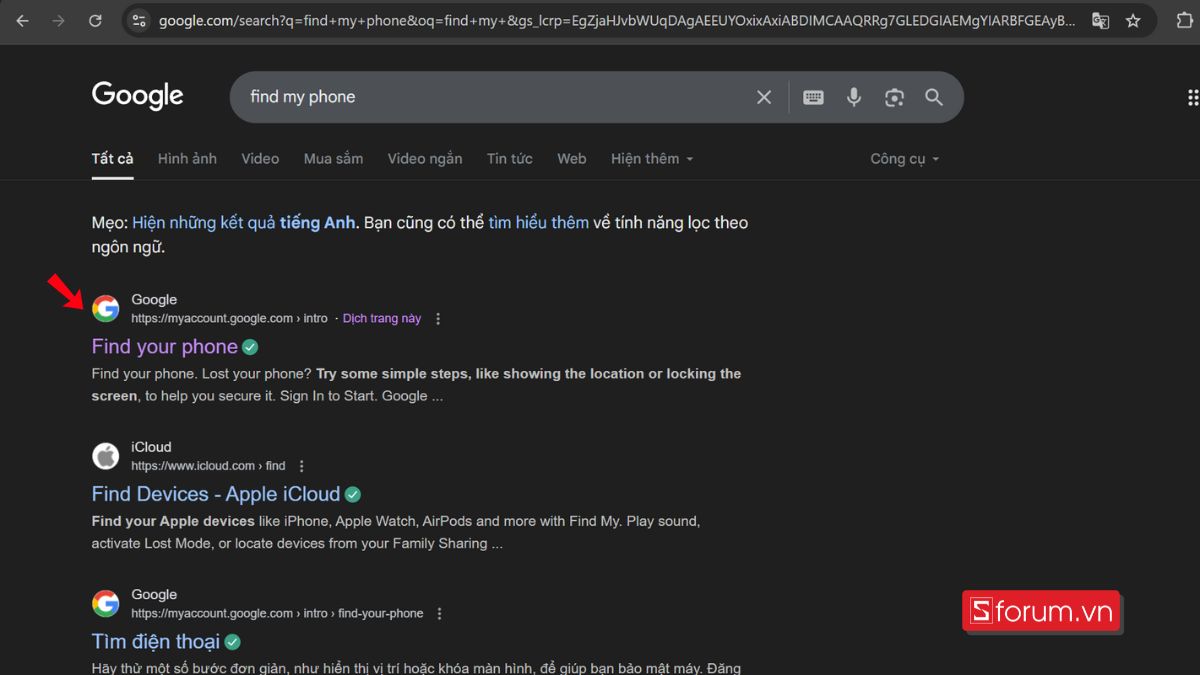Click the browser address bar URL
1200x675 pixels.
click(x=617, y=20)
